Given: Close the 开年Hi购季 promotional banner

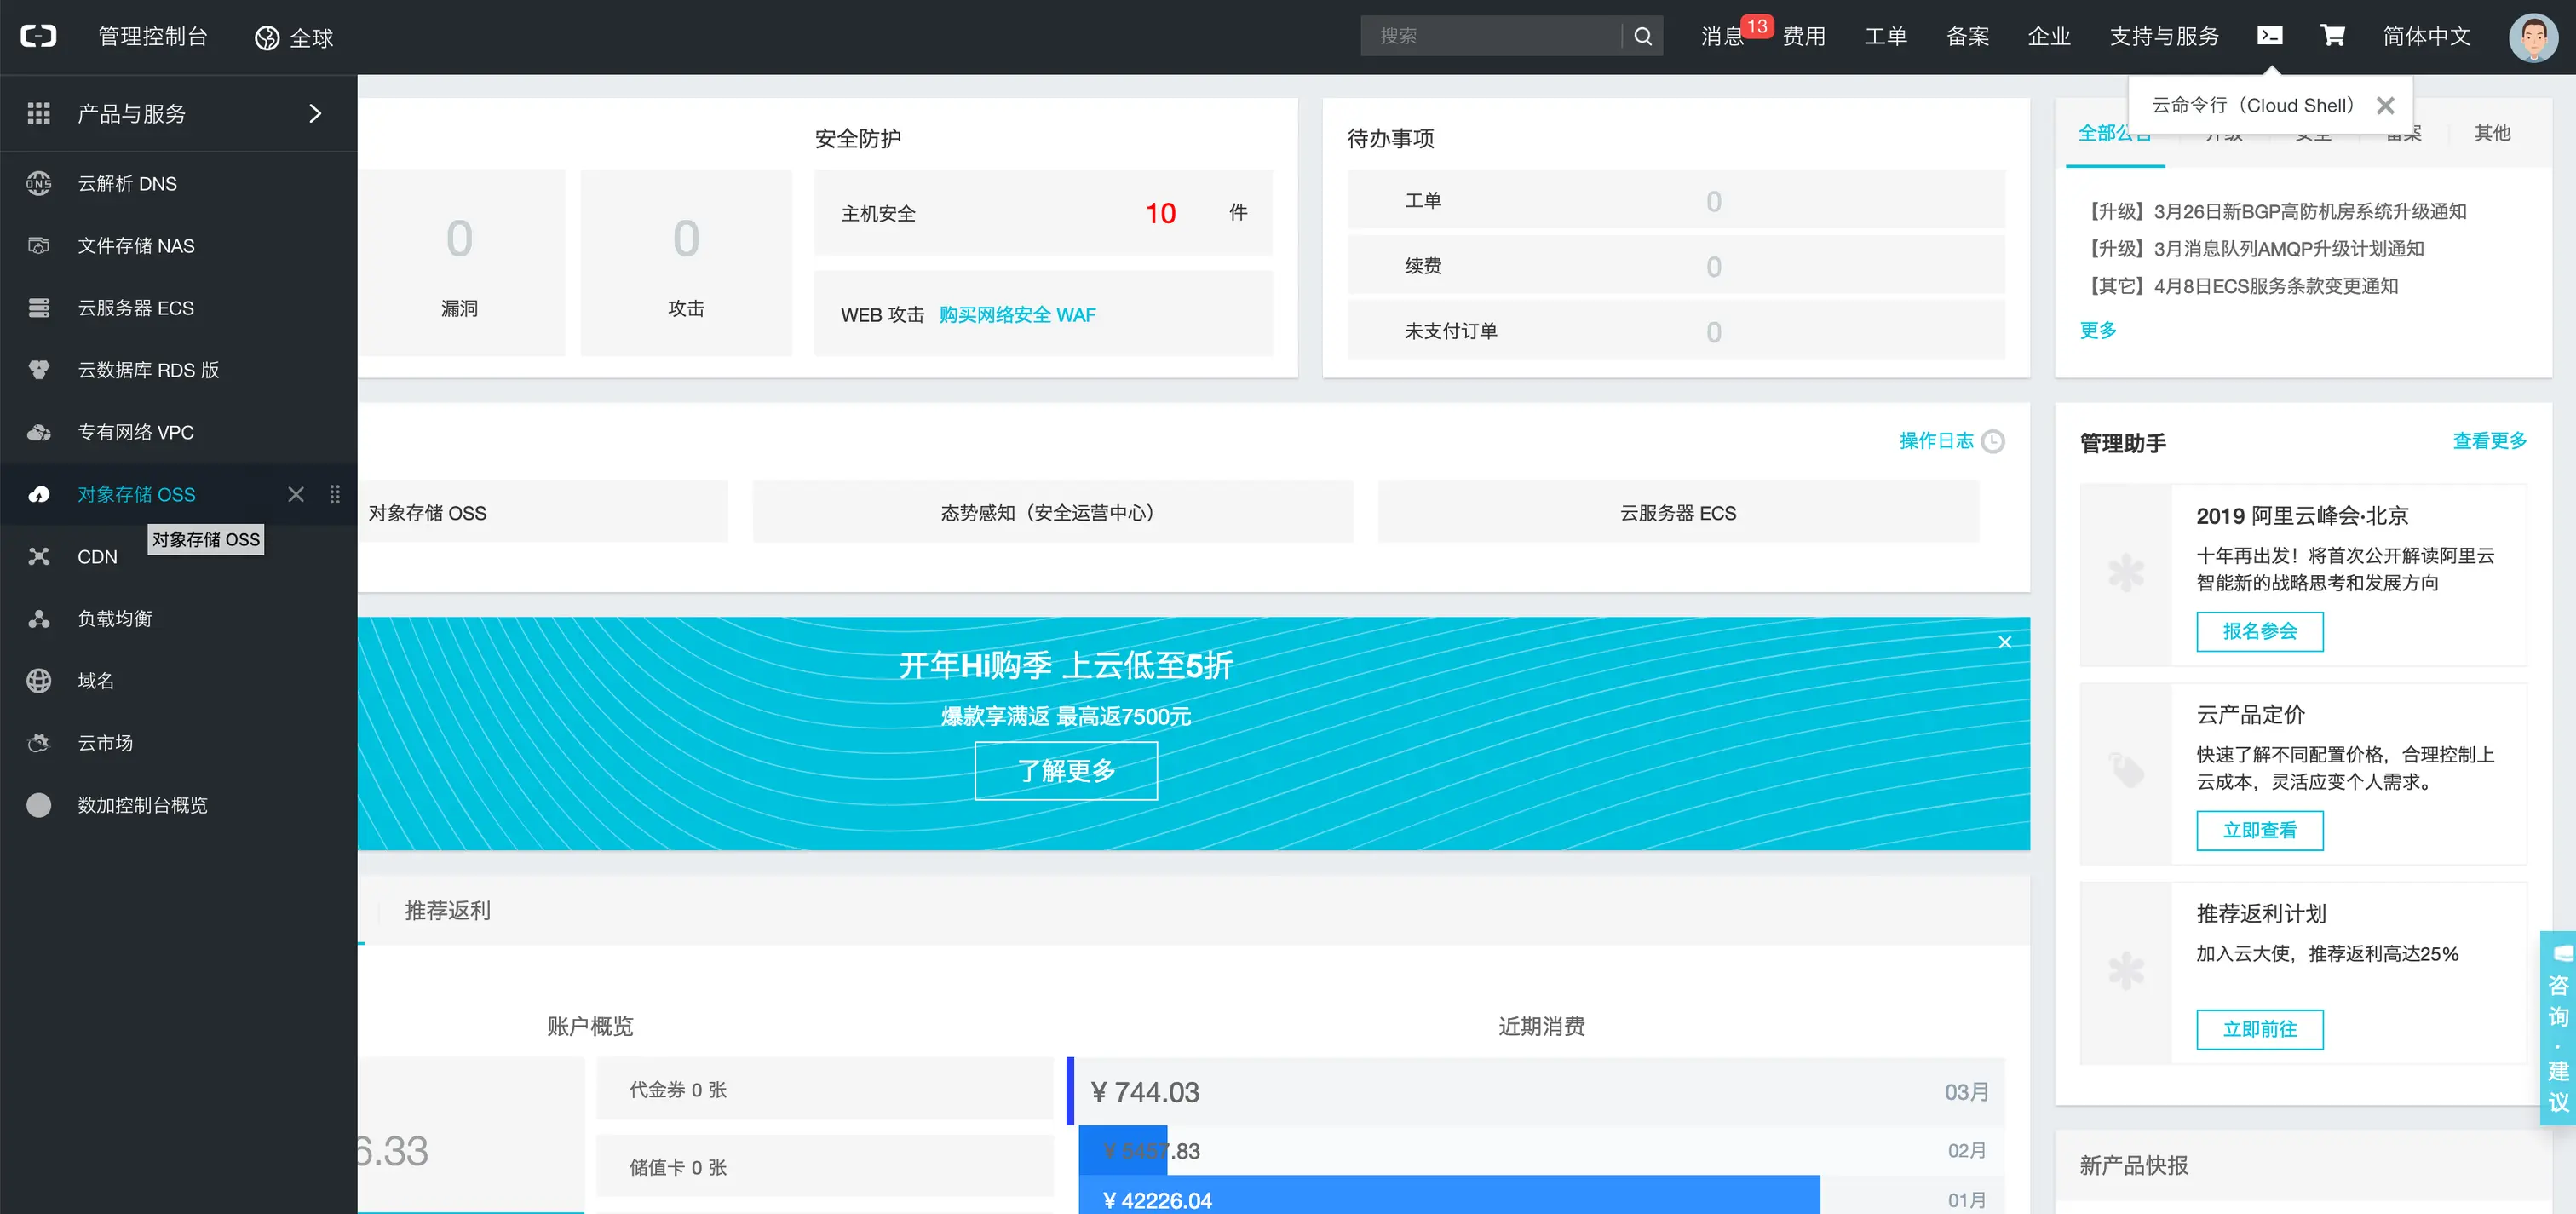Looking at the screenshot, I should point(2004,642).
